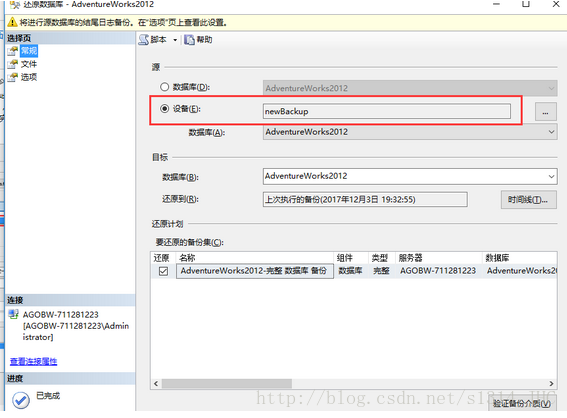Click the Script (脚本) toolbar icon
Image resolution: width=567 pixels, height=418 pixels.
coord(144,39)
